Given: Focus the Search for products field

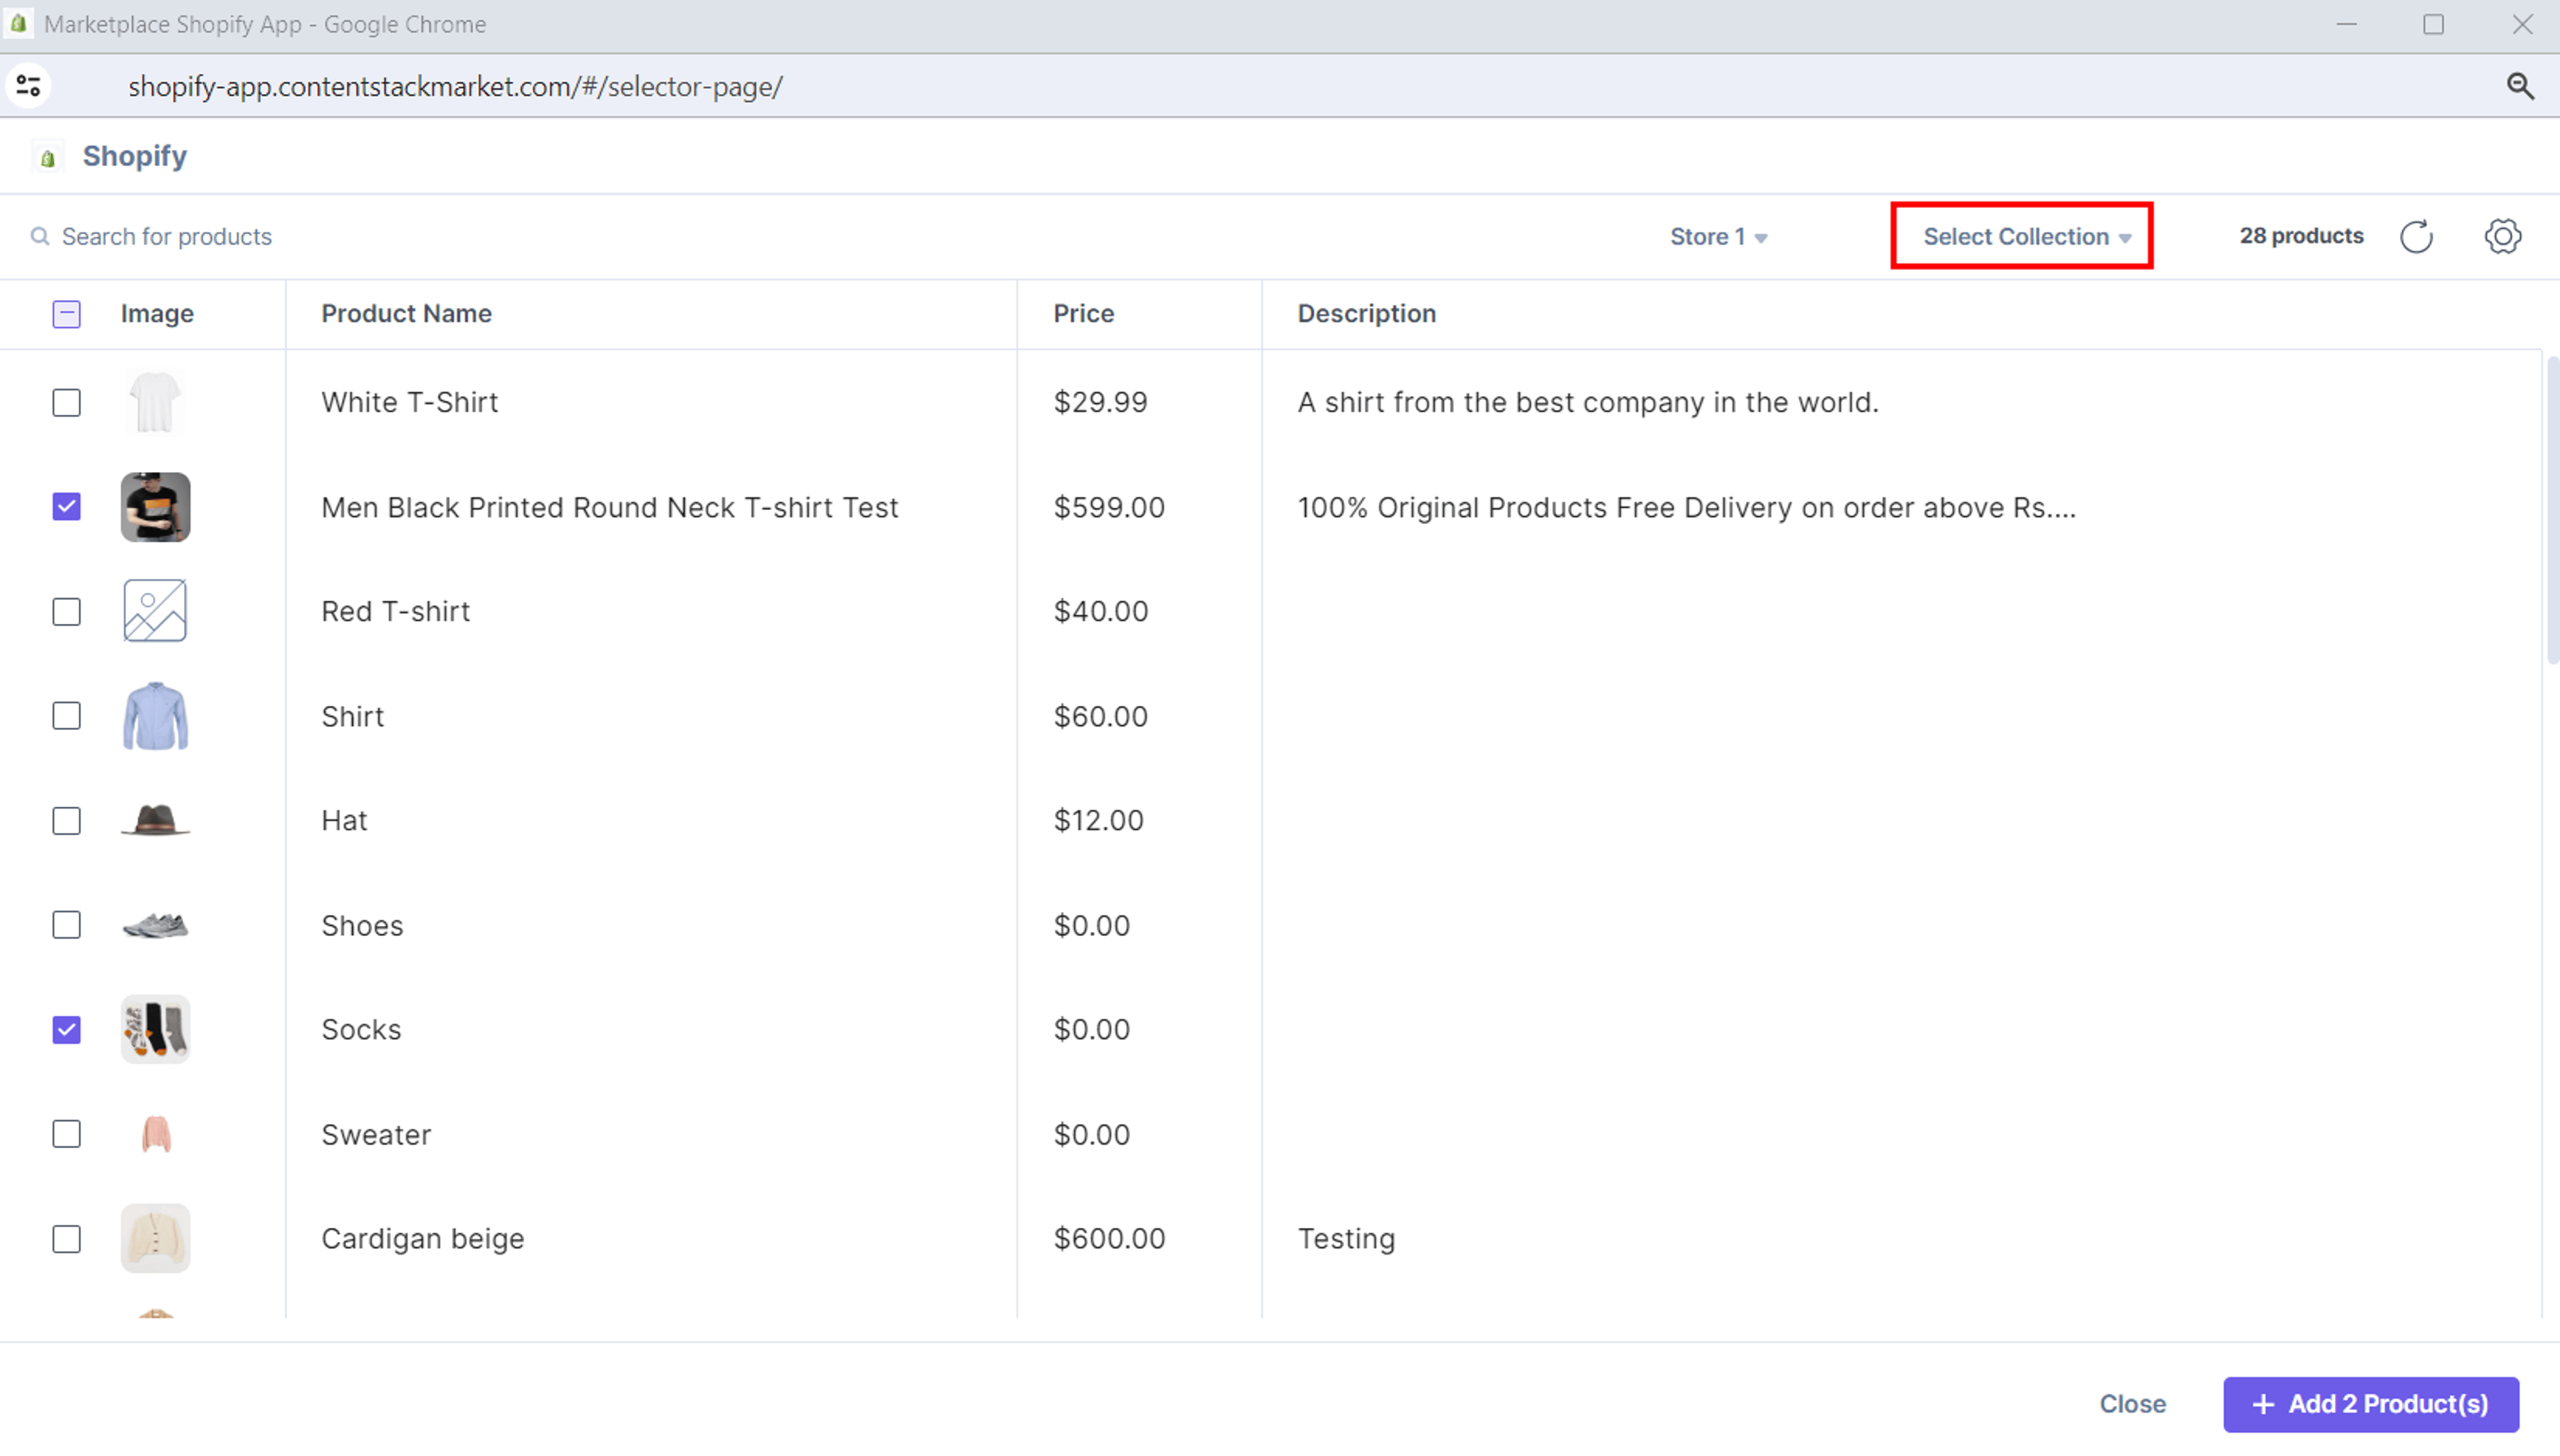Looking at the screenshot, I should (x=167, y=237).
